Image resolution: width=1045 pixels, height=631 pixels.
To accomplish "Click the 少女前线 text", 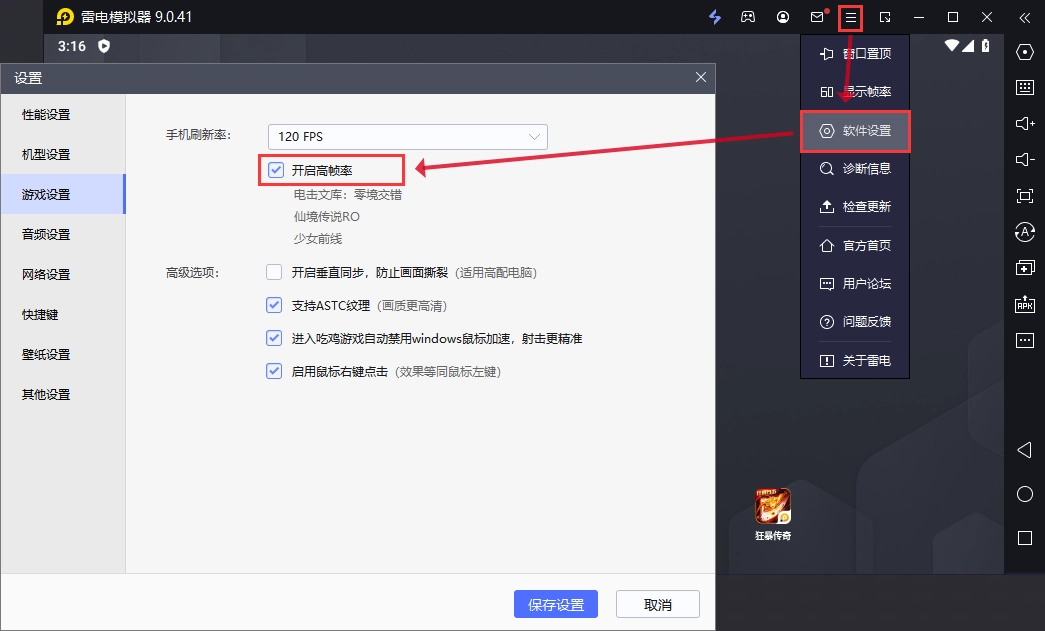I will 318,239.
